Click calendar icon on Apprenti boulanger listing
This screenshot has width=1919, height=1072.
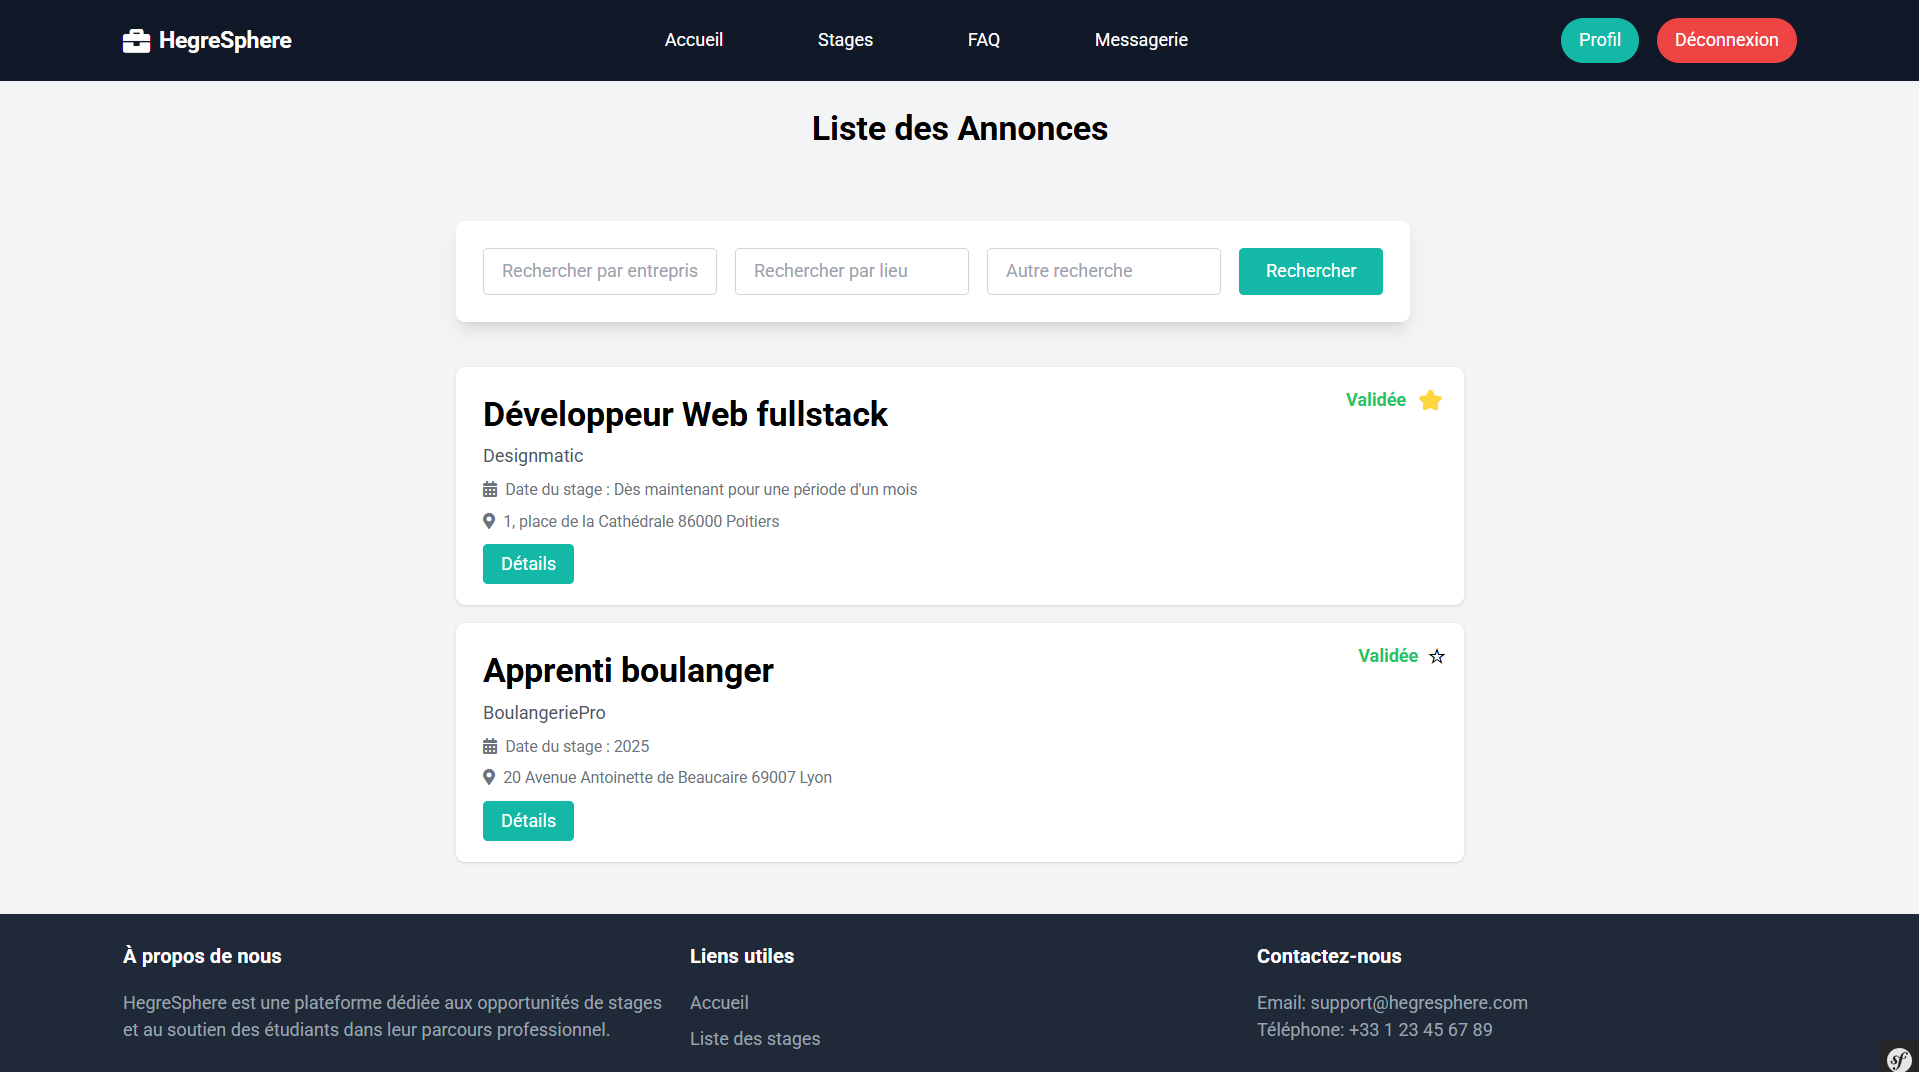(x=490, y=747)
